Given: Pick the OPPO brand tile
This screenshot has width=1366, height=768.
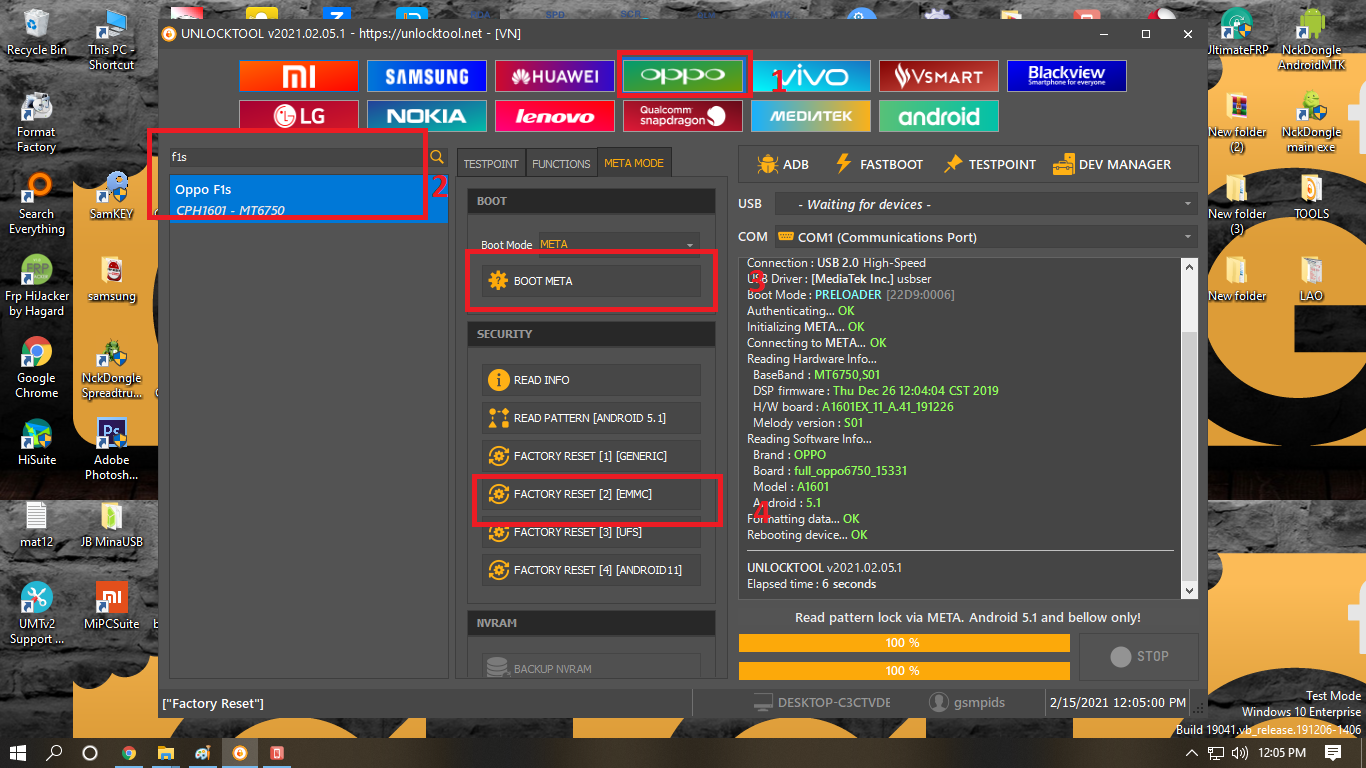Looking at the screenshot, I should pos(683,76).
